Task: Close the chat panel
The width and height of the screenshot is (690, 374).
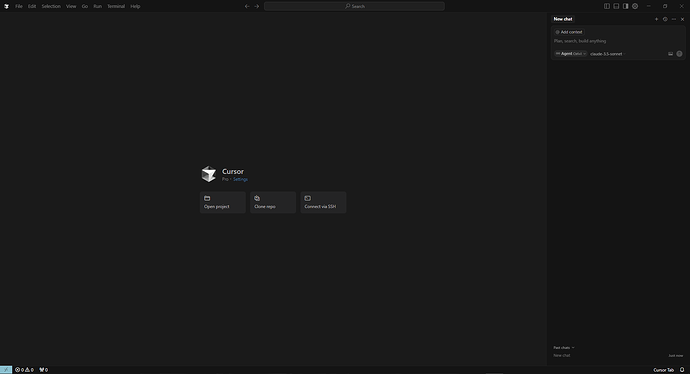Action: [683, 19]
